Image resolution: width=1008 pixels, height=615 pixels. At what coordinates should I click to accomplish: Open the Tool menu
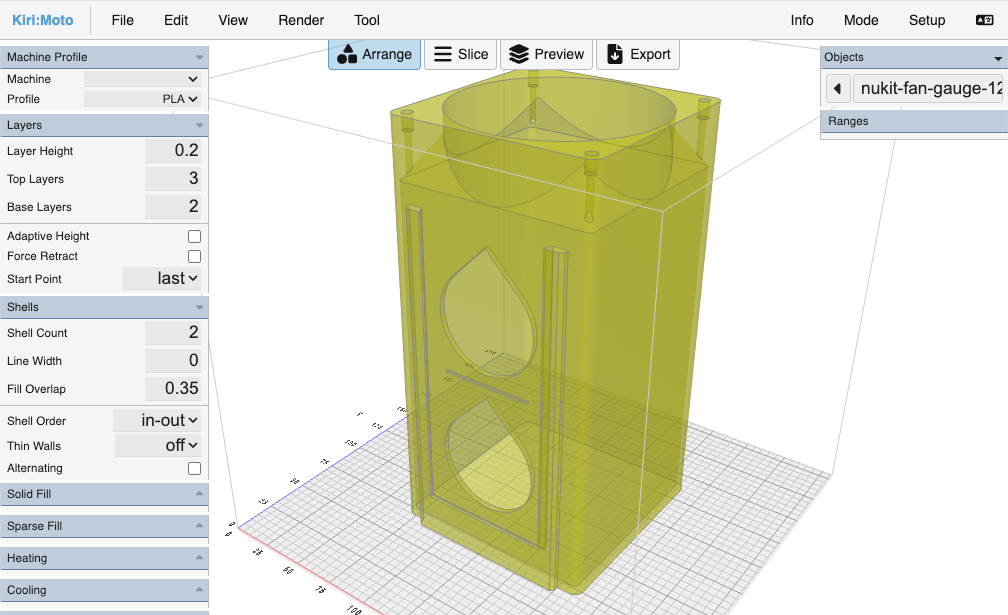pos(366,21)
